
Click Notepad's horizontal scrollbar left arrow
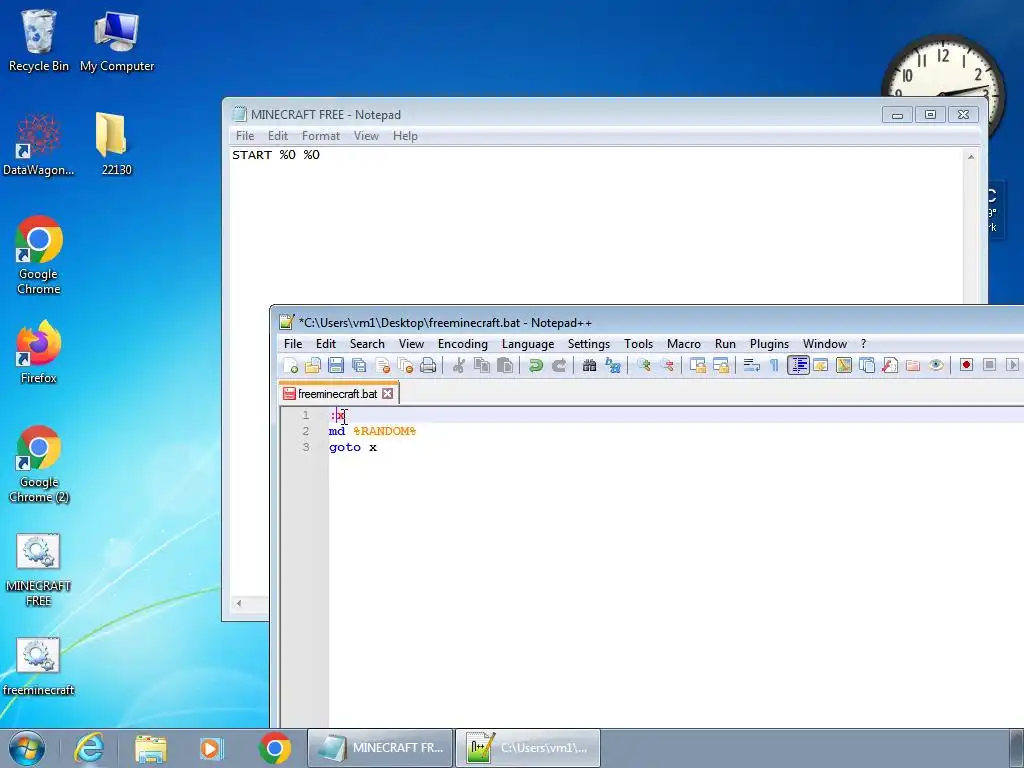[x=238, y=603]
